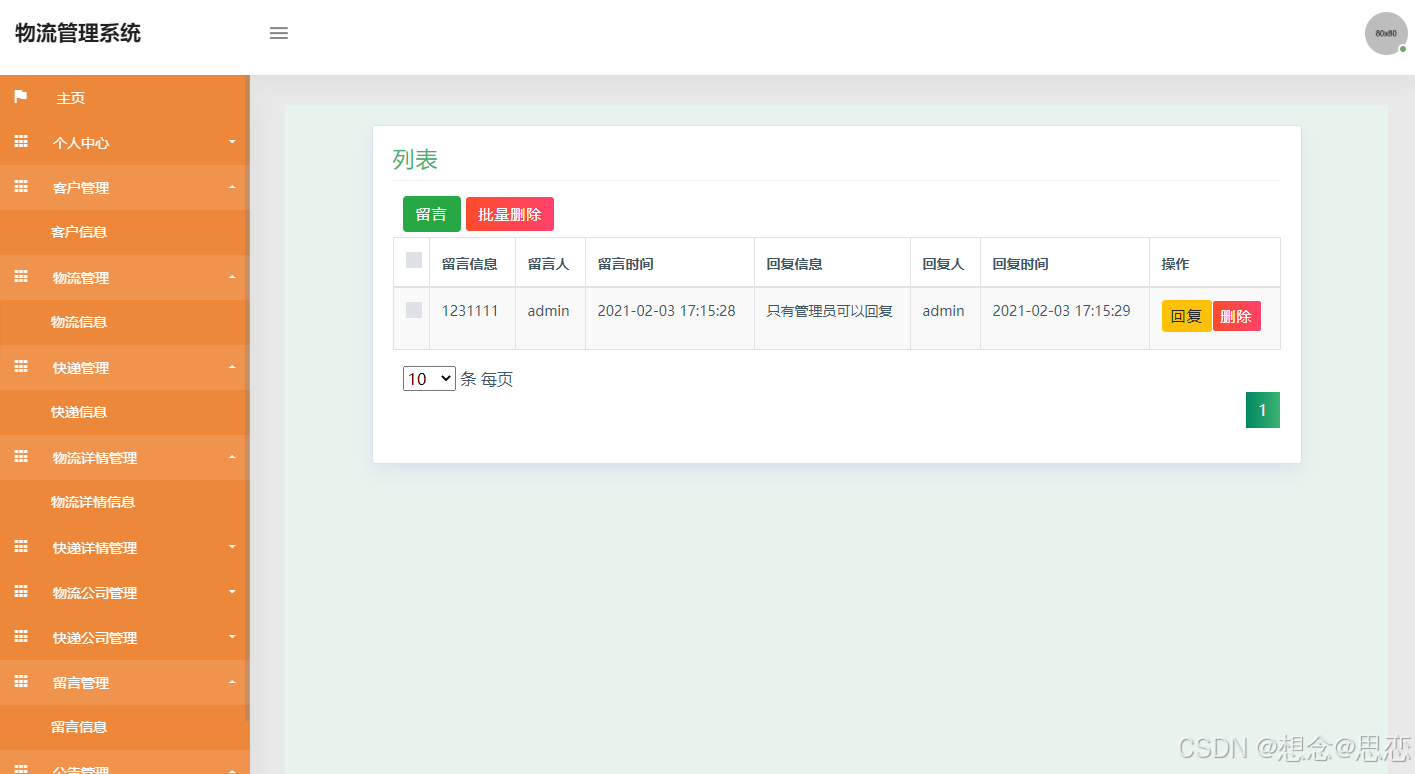
Task: Click the 留言人 column header
Action: coord(549,264)
